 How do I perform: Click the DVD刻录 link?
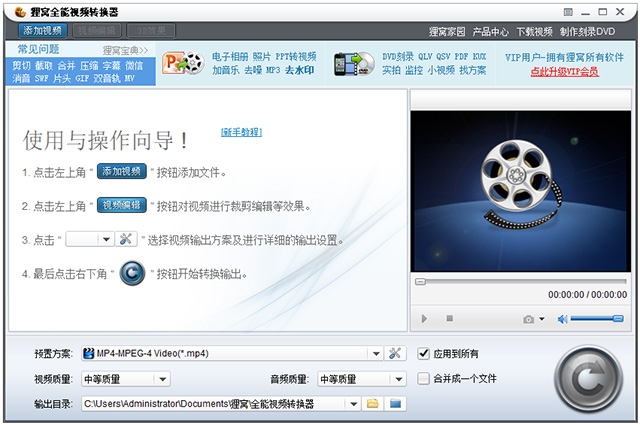click(398, 56)
